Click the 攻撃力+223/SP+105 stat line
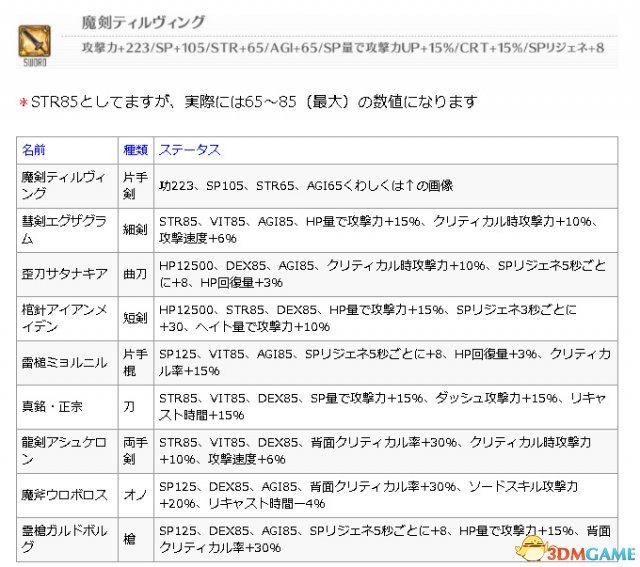Viewport: 640px width, 567px height. coord(343,48)
